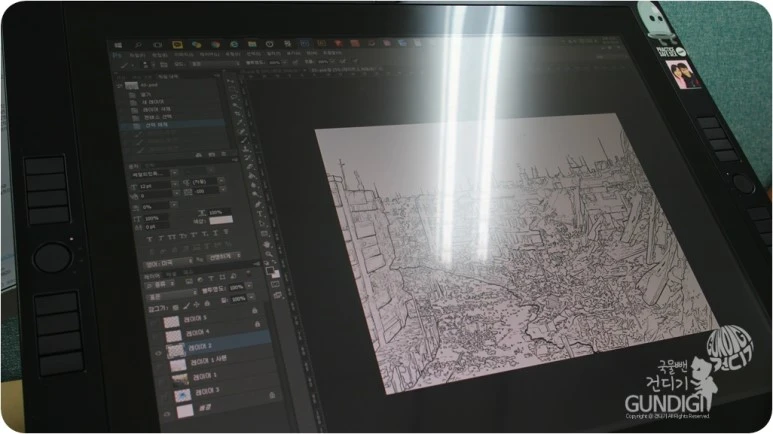Open the 필터 menu
773x434 pixels.
click(x=274, y=54)
